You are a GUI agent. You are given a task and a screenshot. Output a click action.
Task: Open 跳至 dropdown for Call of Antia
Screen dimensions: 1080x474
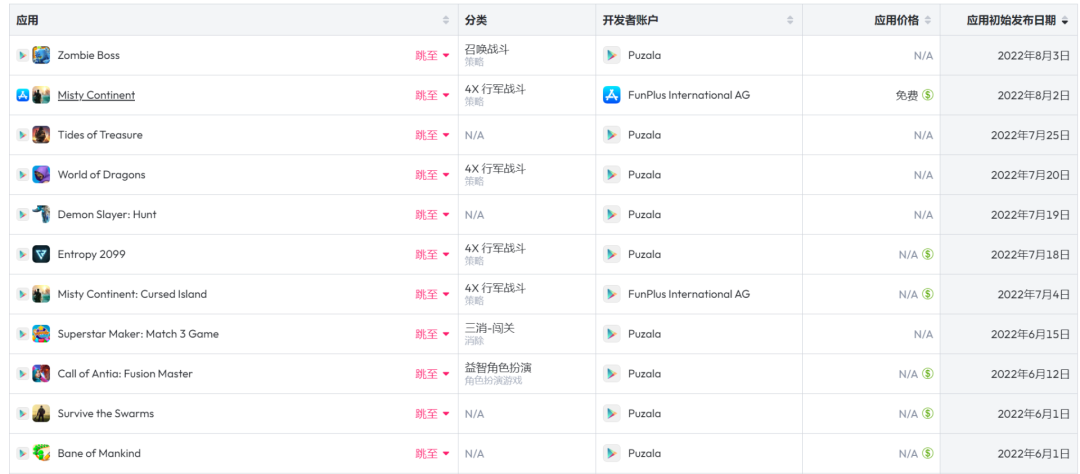pos(433,373)
